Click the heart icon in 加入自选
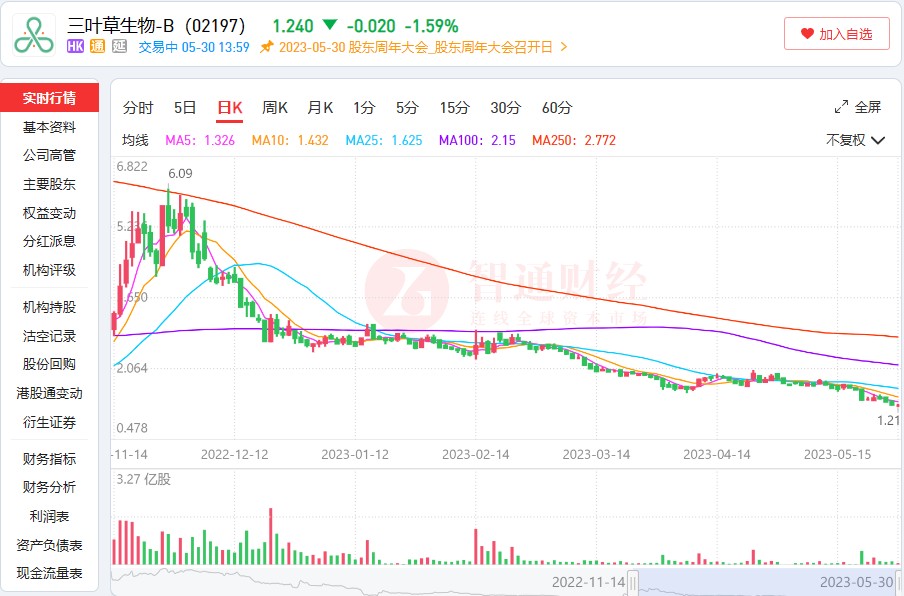904x596 pixels. pos(807,34)
